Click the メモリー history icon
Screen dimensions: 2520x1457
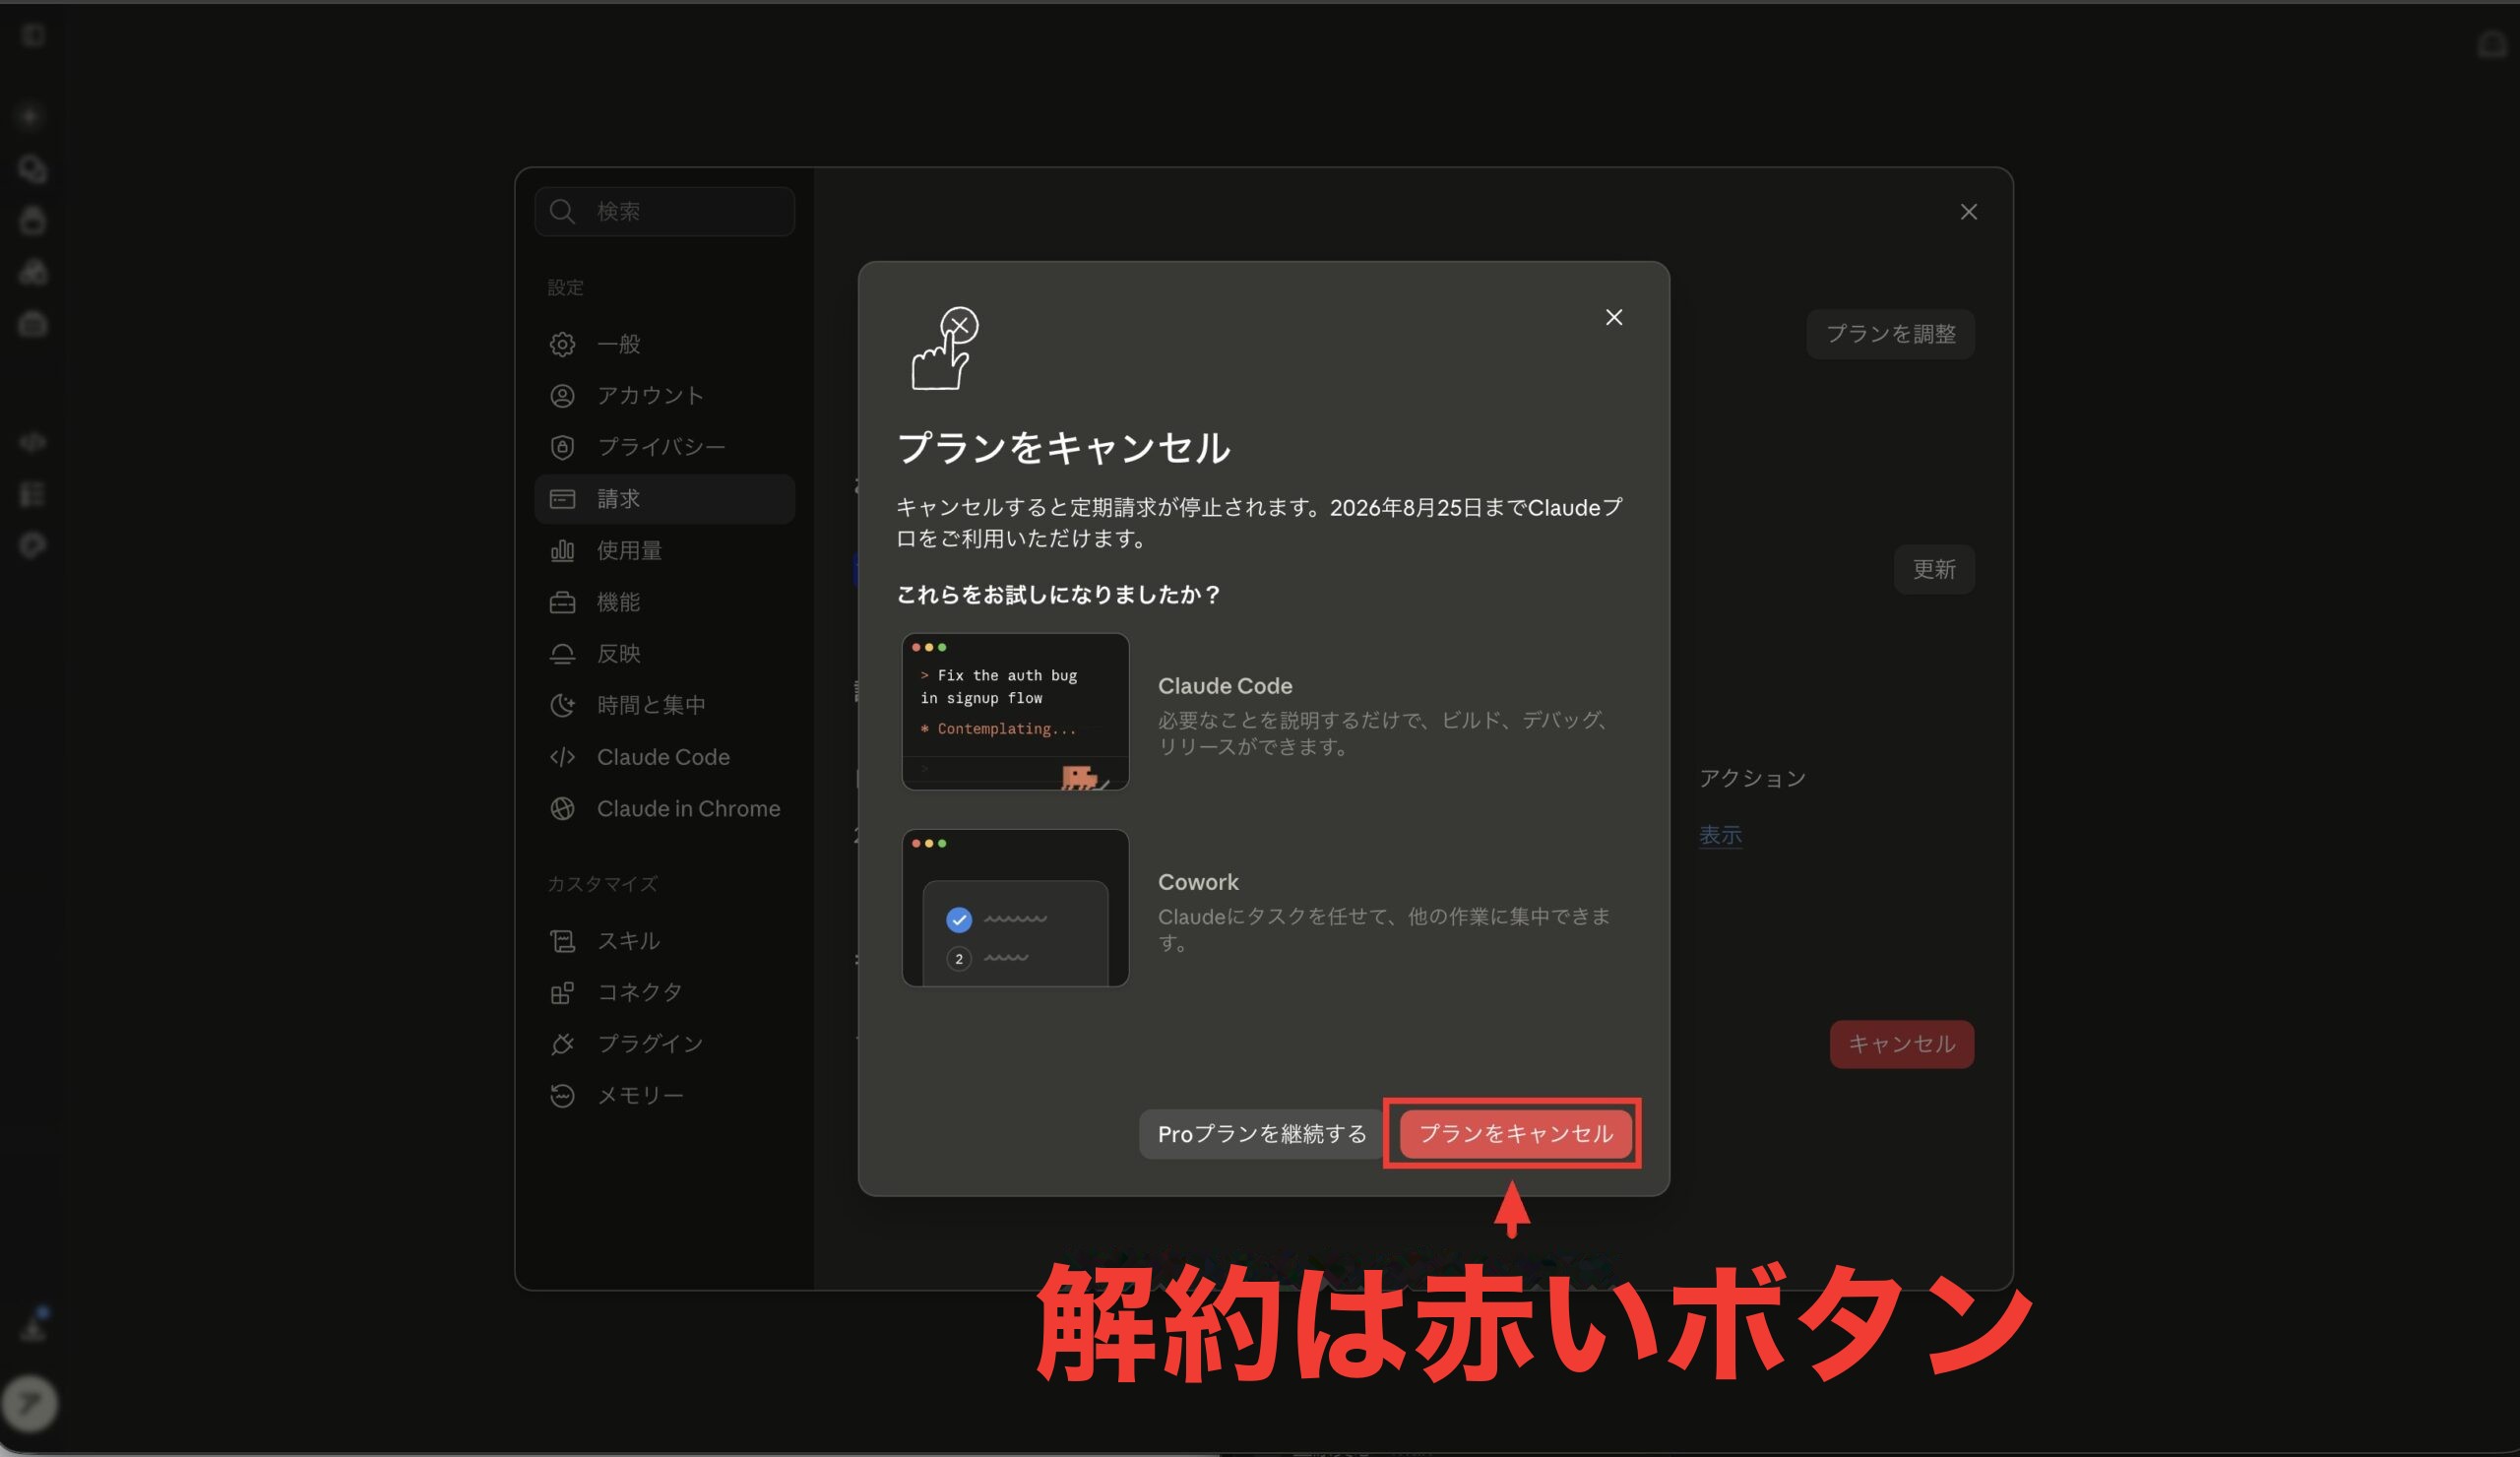pyautogui.click(x=562, y=1095)
